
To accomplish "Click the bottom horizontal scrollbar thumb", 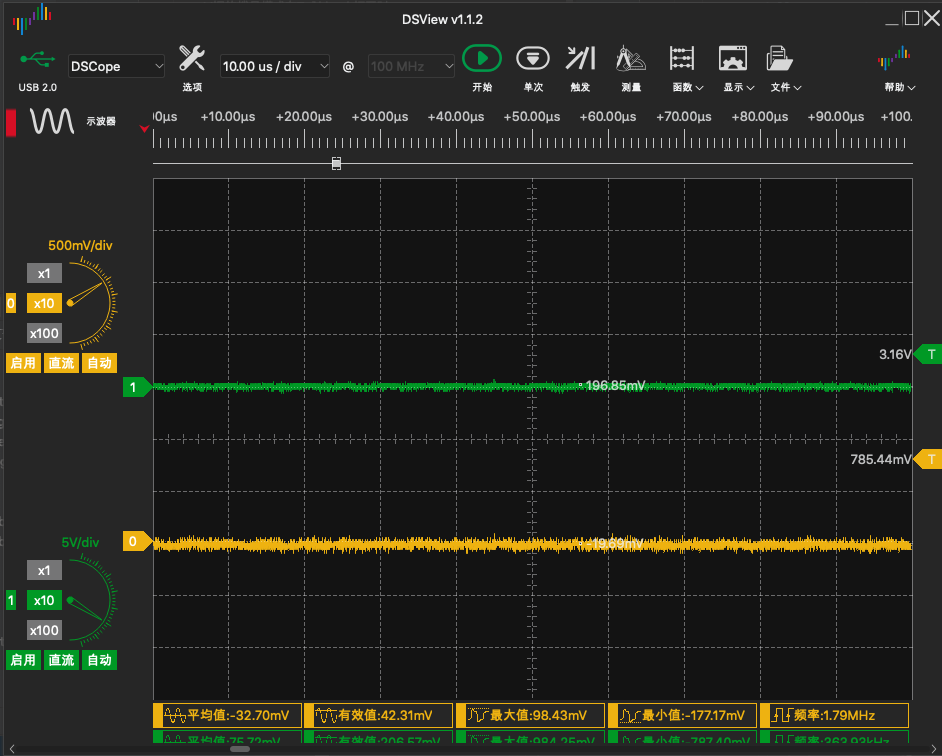I will (x=240, y=749).
